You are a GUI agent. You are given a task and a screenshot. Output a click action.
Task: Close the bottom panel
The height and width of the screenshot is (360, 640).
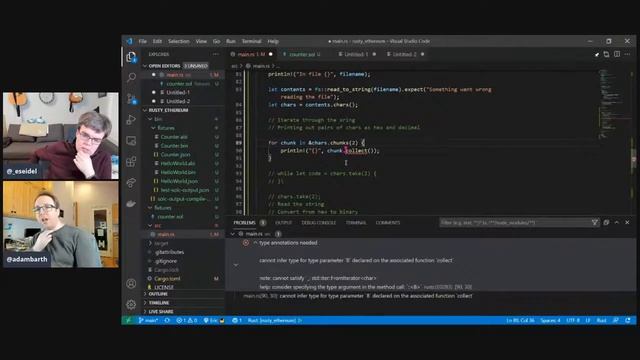627,222
